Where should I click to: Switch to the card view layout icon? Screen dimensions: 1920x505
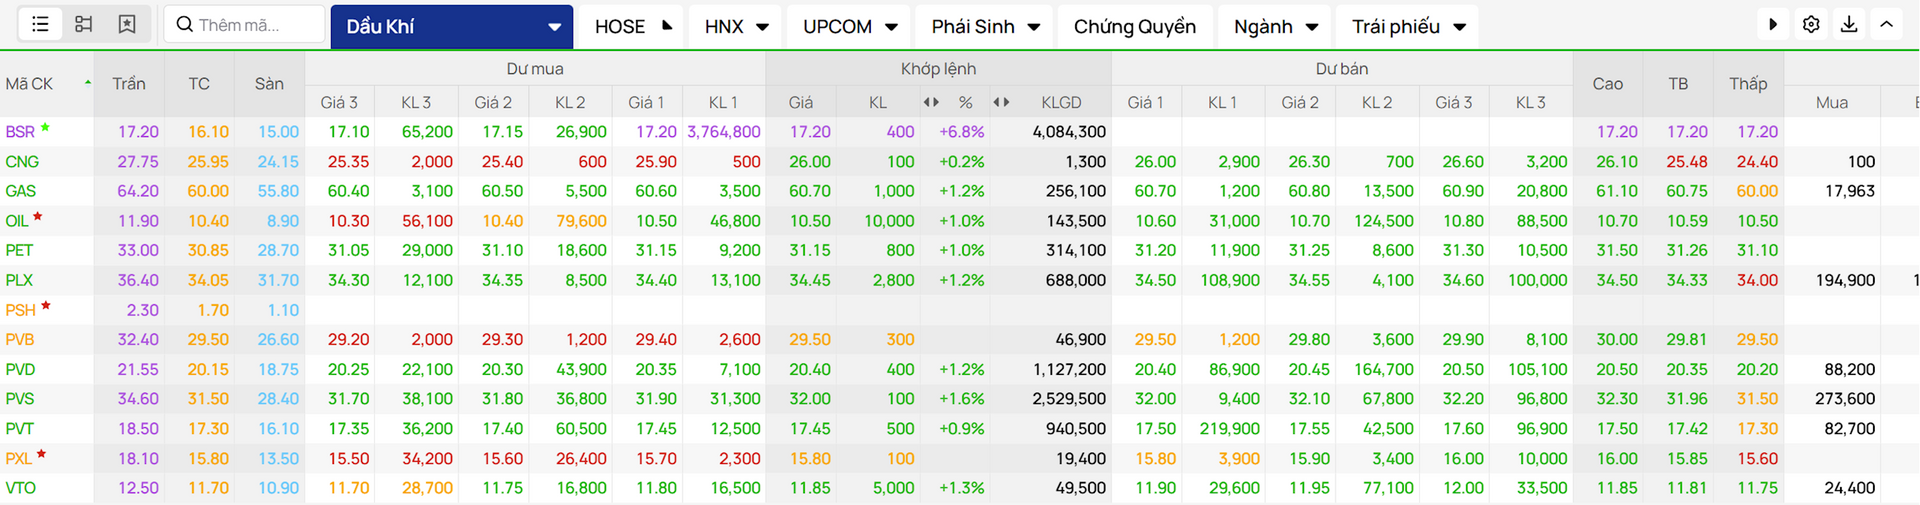click(x=84, y=24)
